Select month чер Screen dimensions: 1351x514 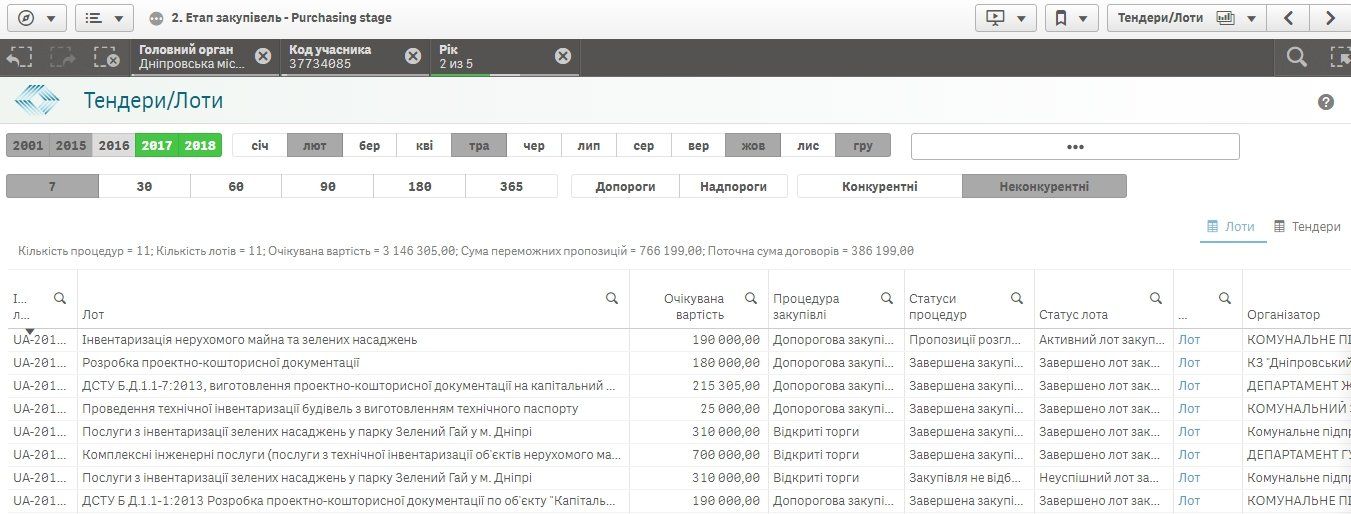click(x=534, y=146)
